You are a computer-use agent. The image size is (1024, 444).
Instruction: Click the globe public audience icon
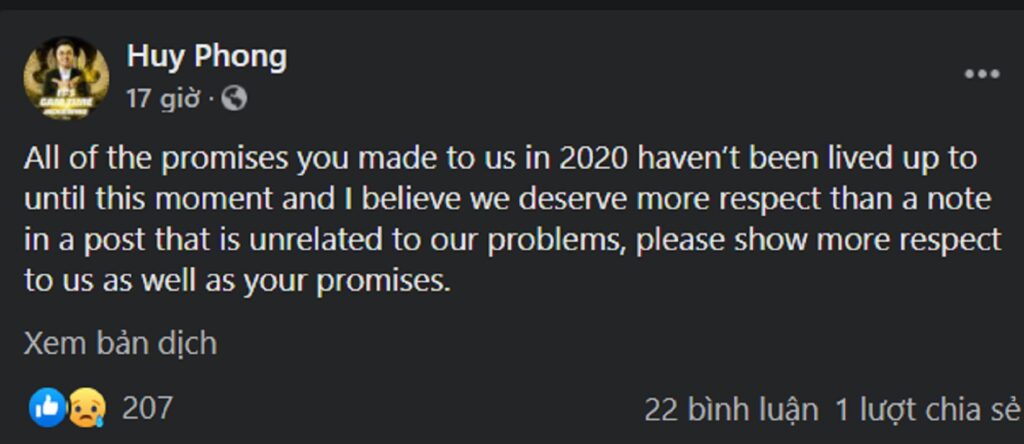tap(234, 99)
